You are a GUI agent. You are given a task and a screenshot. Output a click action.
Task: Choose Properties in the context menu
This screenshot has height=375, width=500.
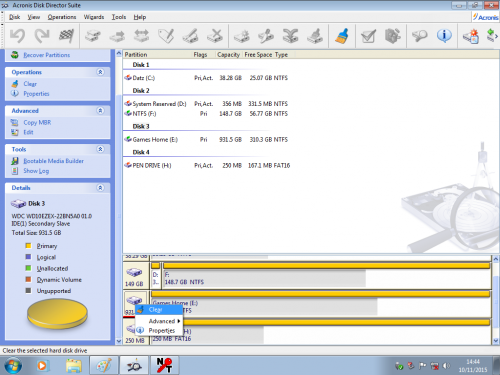[x=159, y=331]
